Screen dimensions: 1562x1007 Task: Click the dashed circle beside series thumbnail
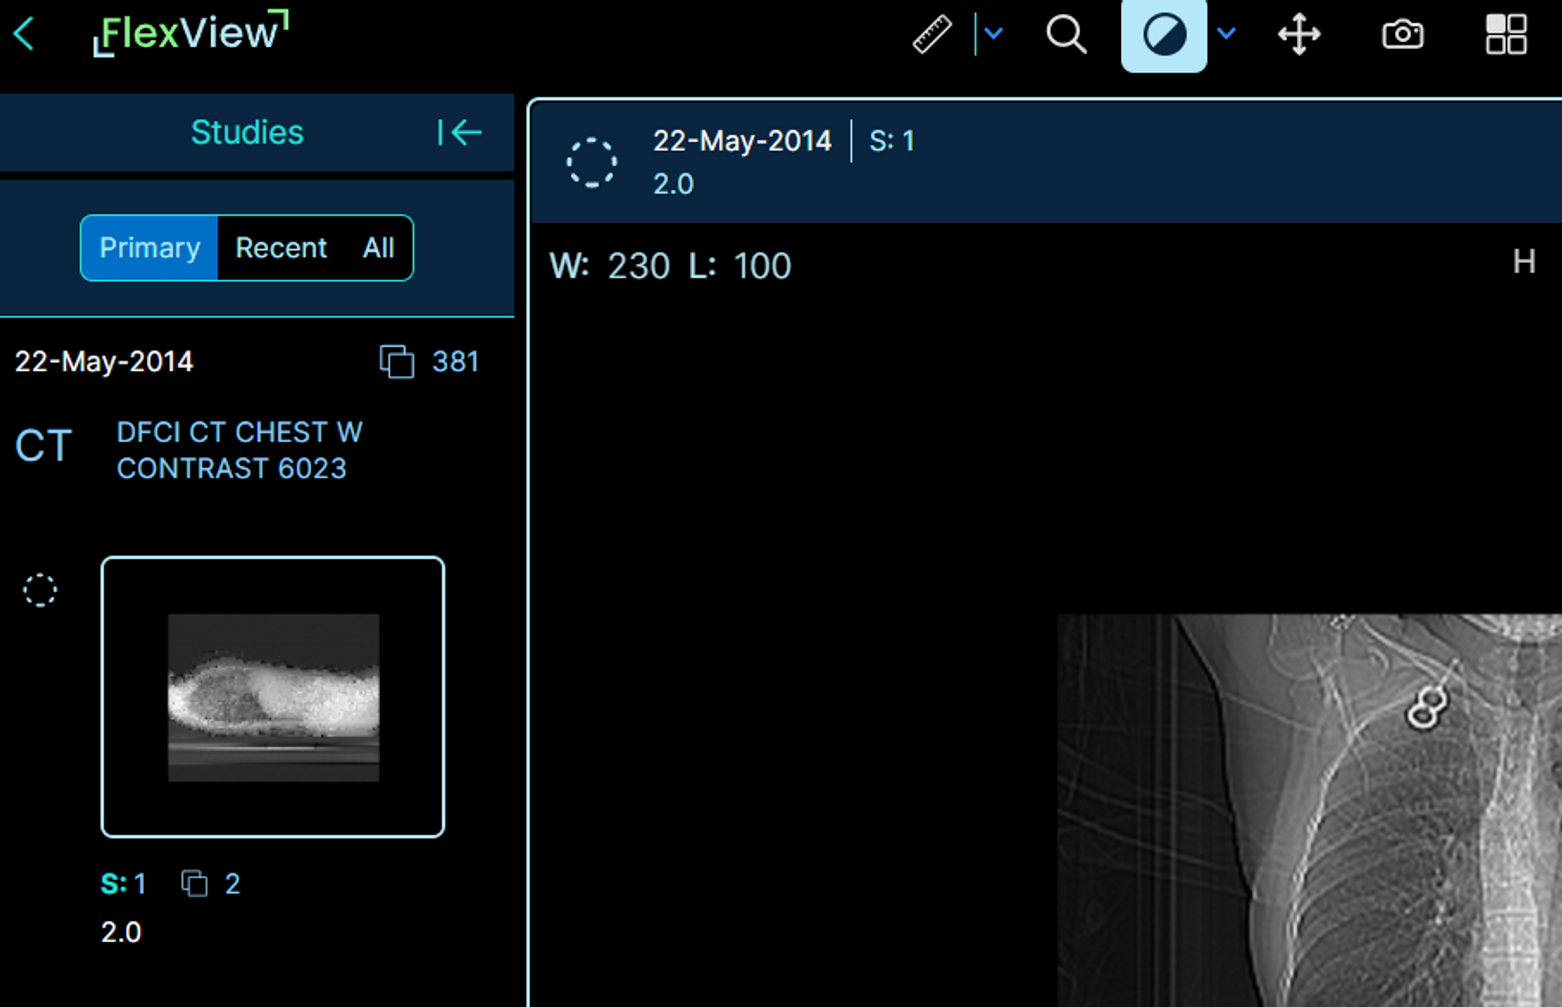tap(40, 590)
